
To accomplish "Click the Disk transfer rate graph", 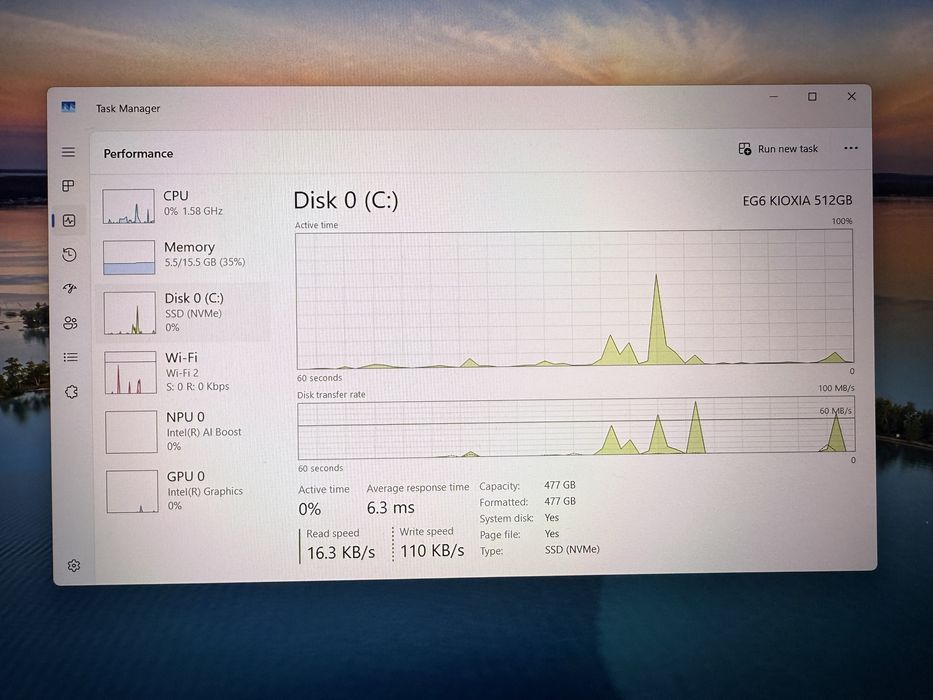I will [577, 429].
